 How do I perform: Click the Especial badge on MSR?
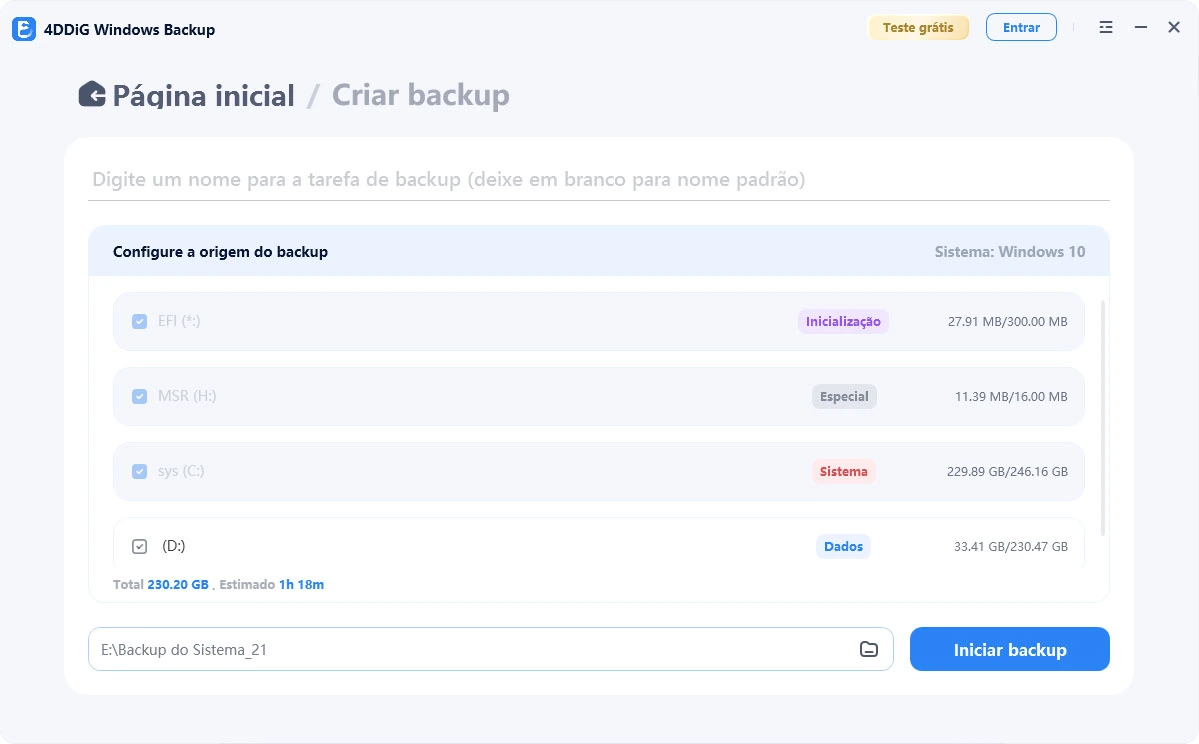pyautogui.click(x=843, y=396)
